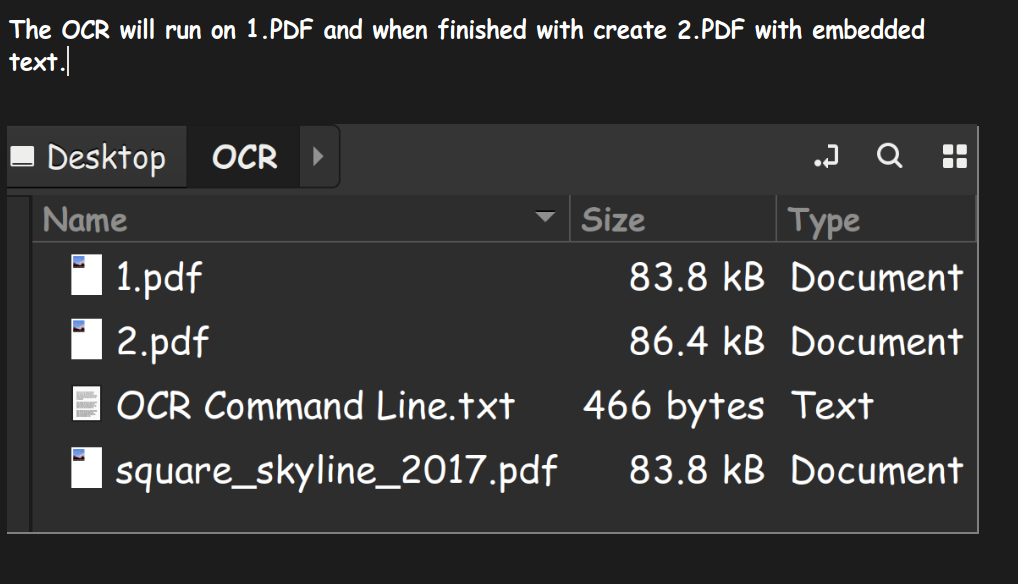Click the 1.pdf file icon
Viewport: 1018px width, 584px height.
coord(86,275)
